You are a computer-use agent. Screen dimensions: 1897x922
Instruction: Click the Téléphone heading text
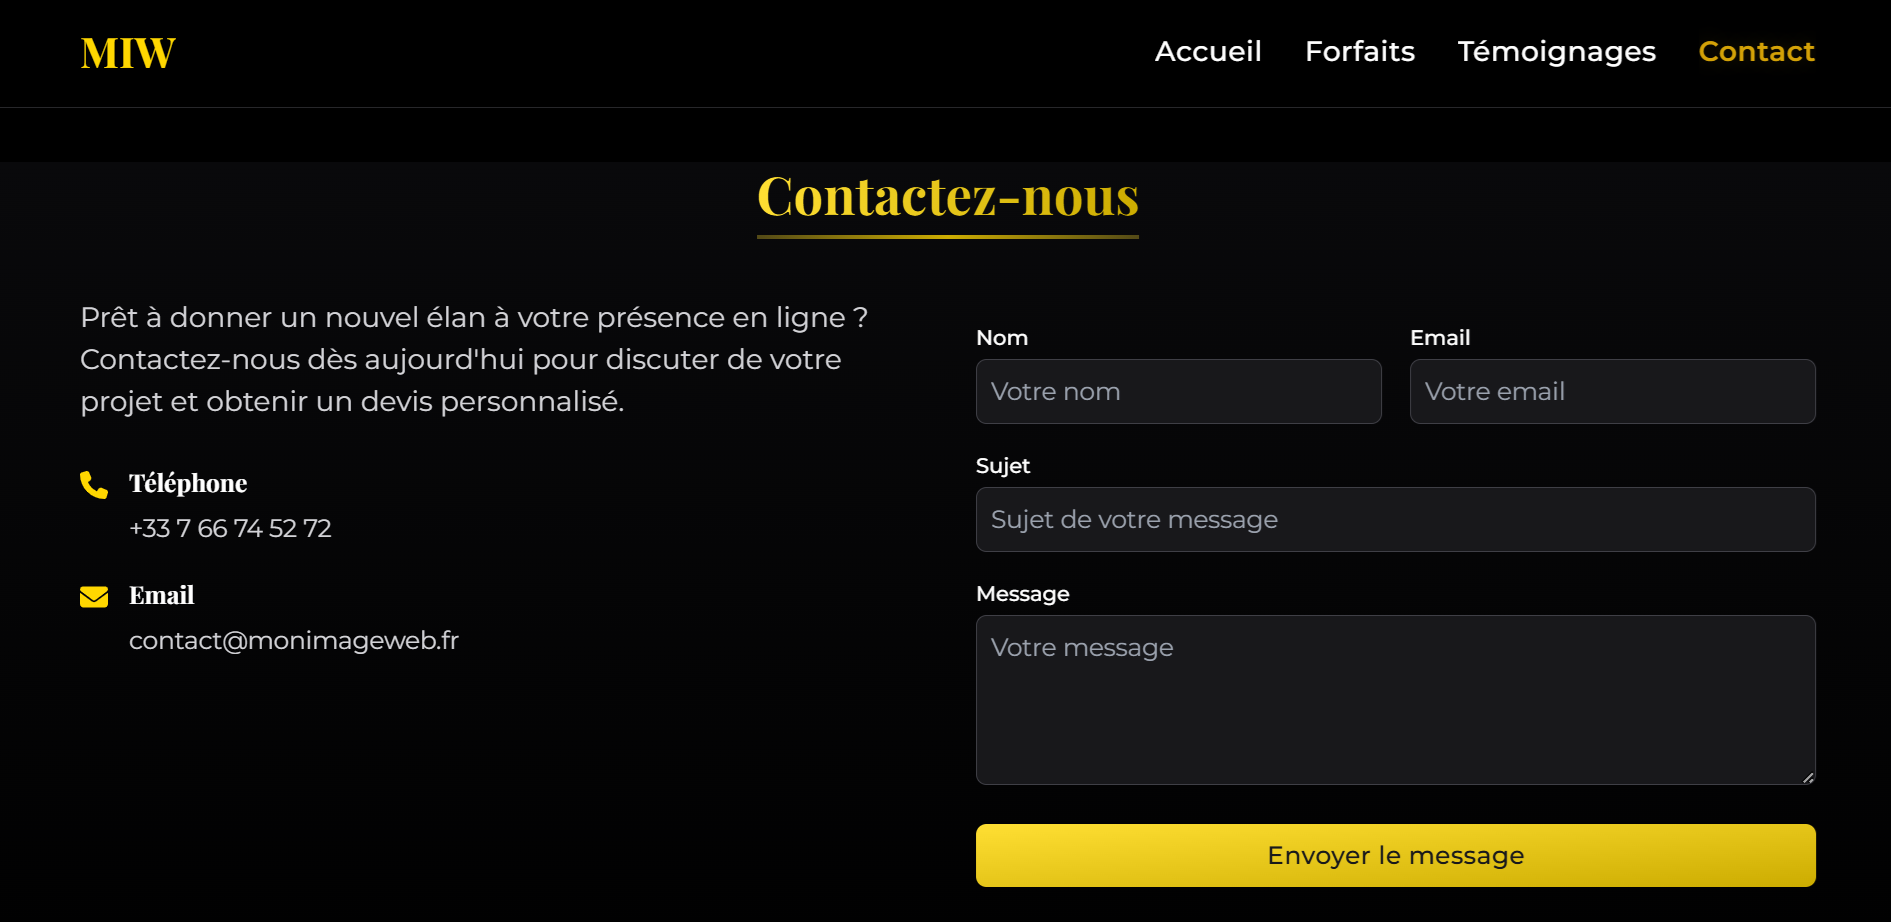[188, 483]
